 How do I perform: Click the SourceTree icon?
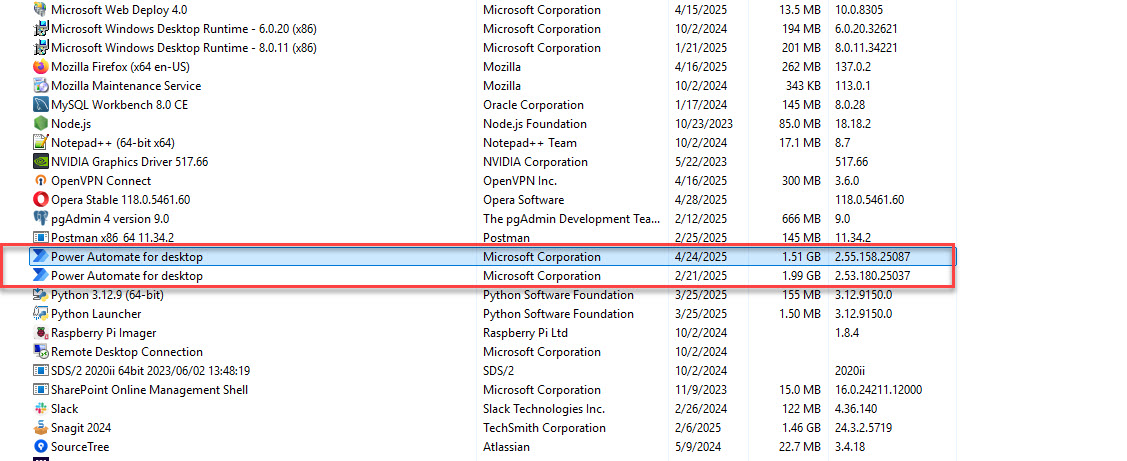point(40,447)
